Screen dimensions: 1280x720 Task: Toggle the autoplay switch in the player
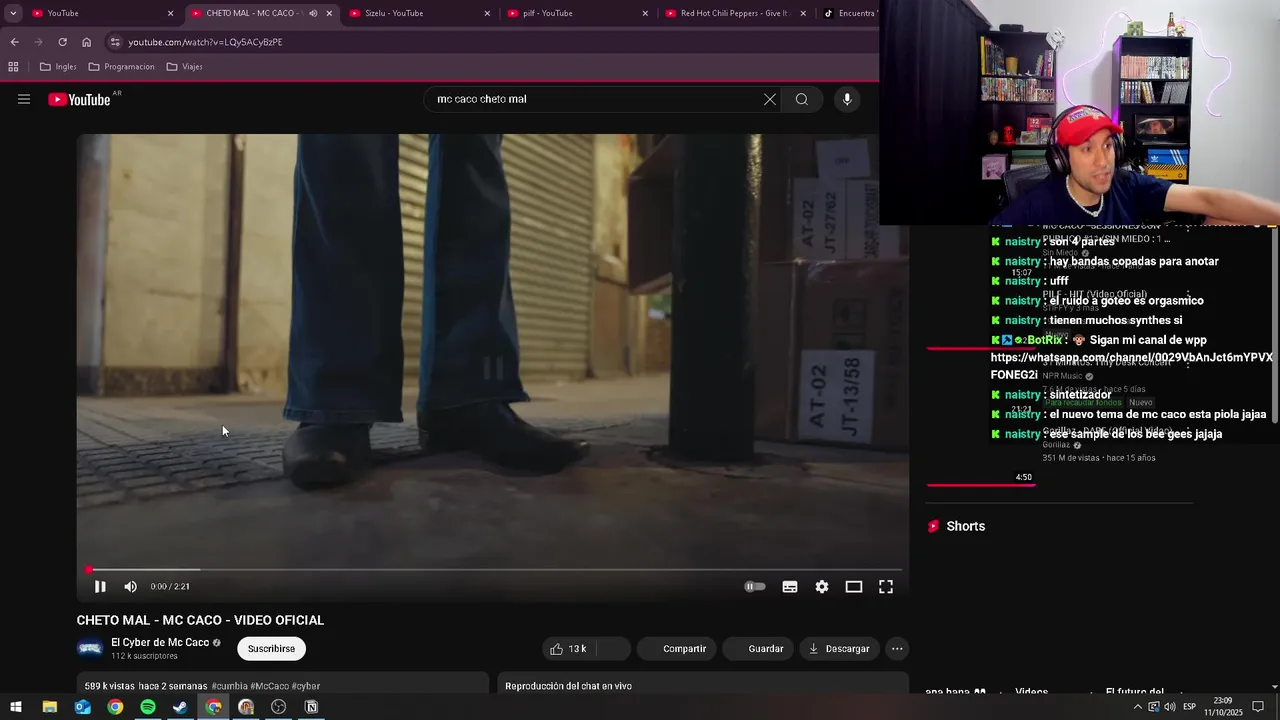[755, 587]
